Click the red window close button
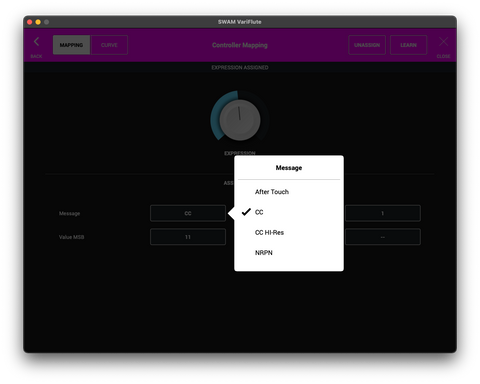Image resolution: width=480 pixels, height=384 pixels. pyautogui.click(x=29, y=22)
